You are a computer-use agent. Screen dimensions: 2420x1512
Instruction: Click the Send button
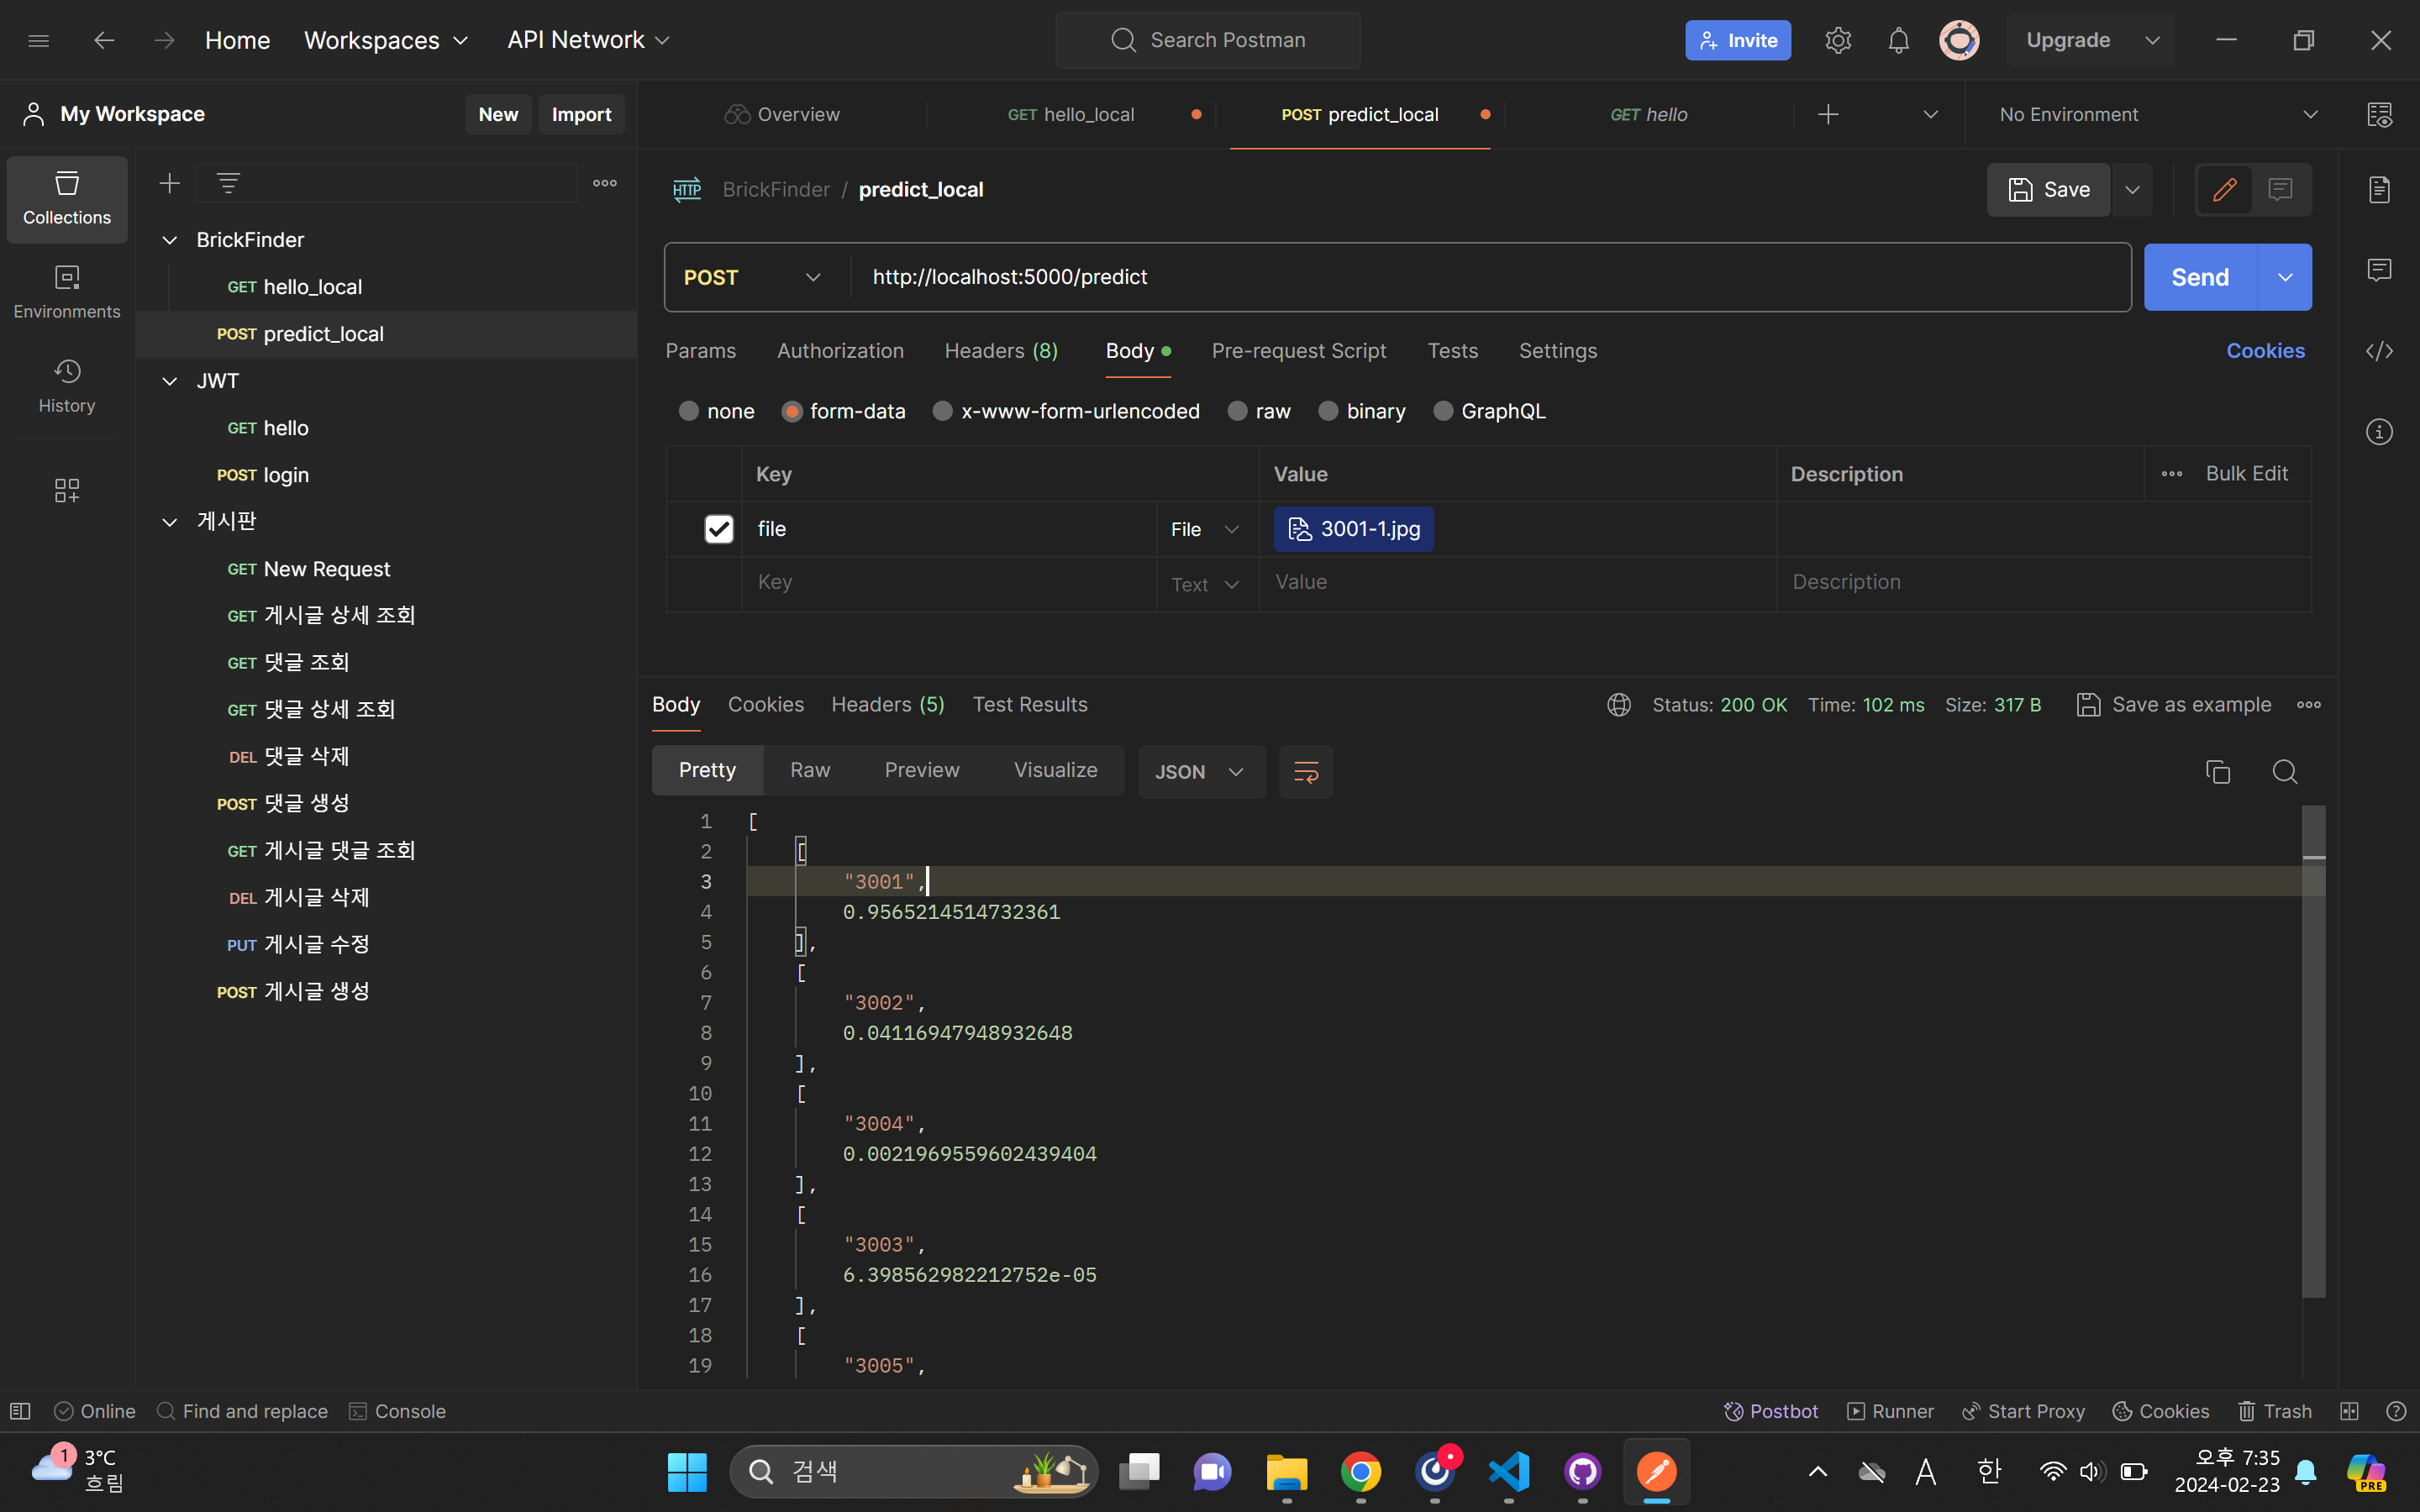[x=2200, y=277]
